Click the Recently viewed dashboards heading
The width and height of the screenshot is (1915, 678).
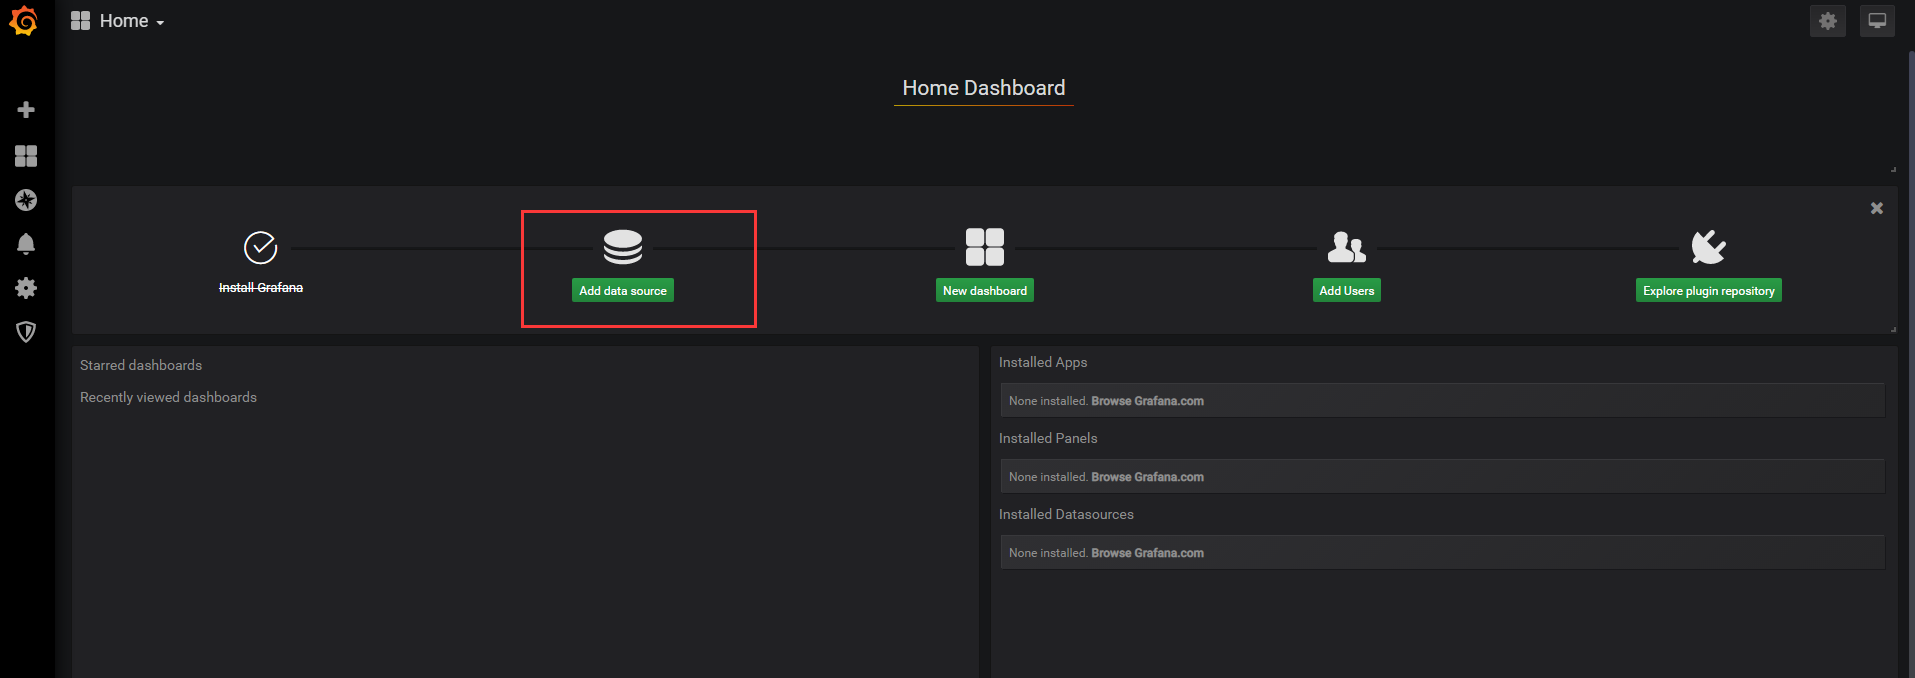click(x=168, y=397)
